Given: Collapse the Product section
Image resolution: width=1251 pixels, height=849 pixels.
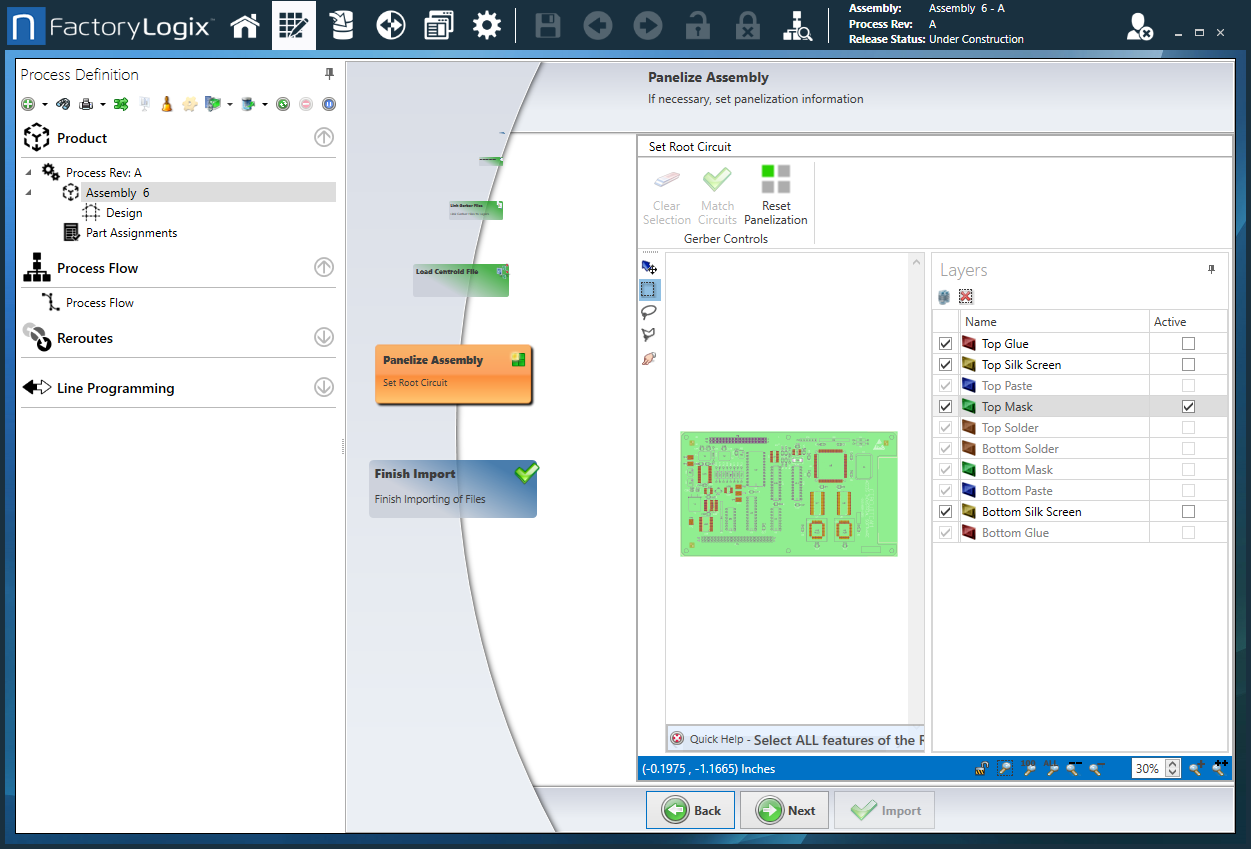Looking at the screenshot, I should 323,138.
